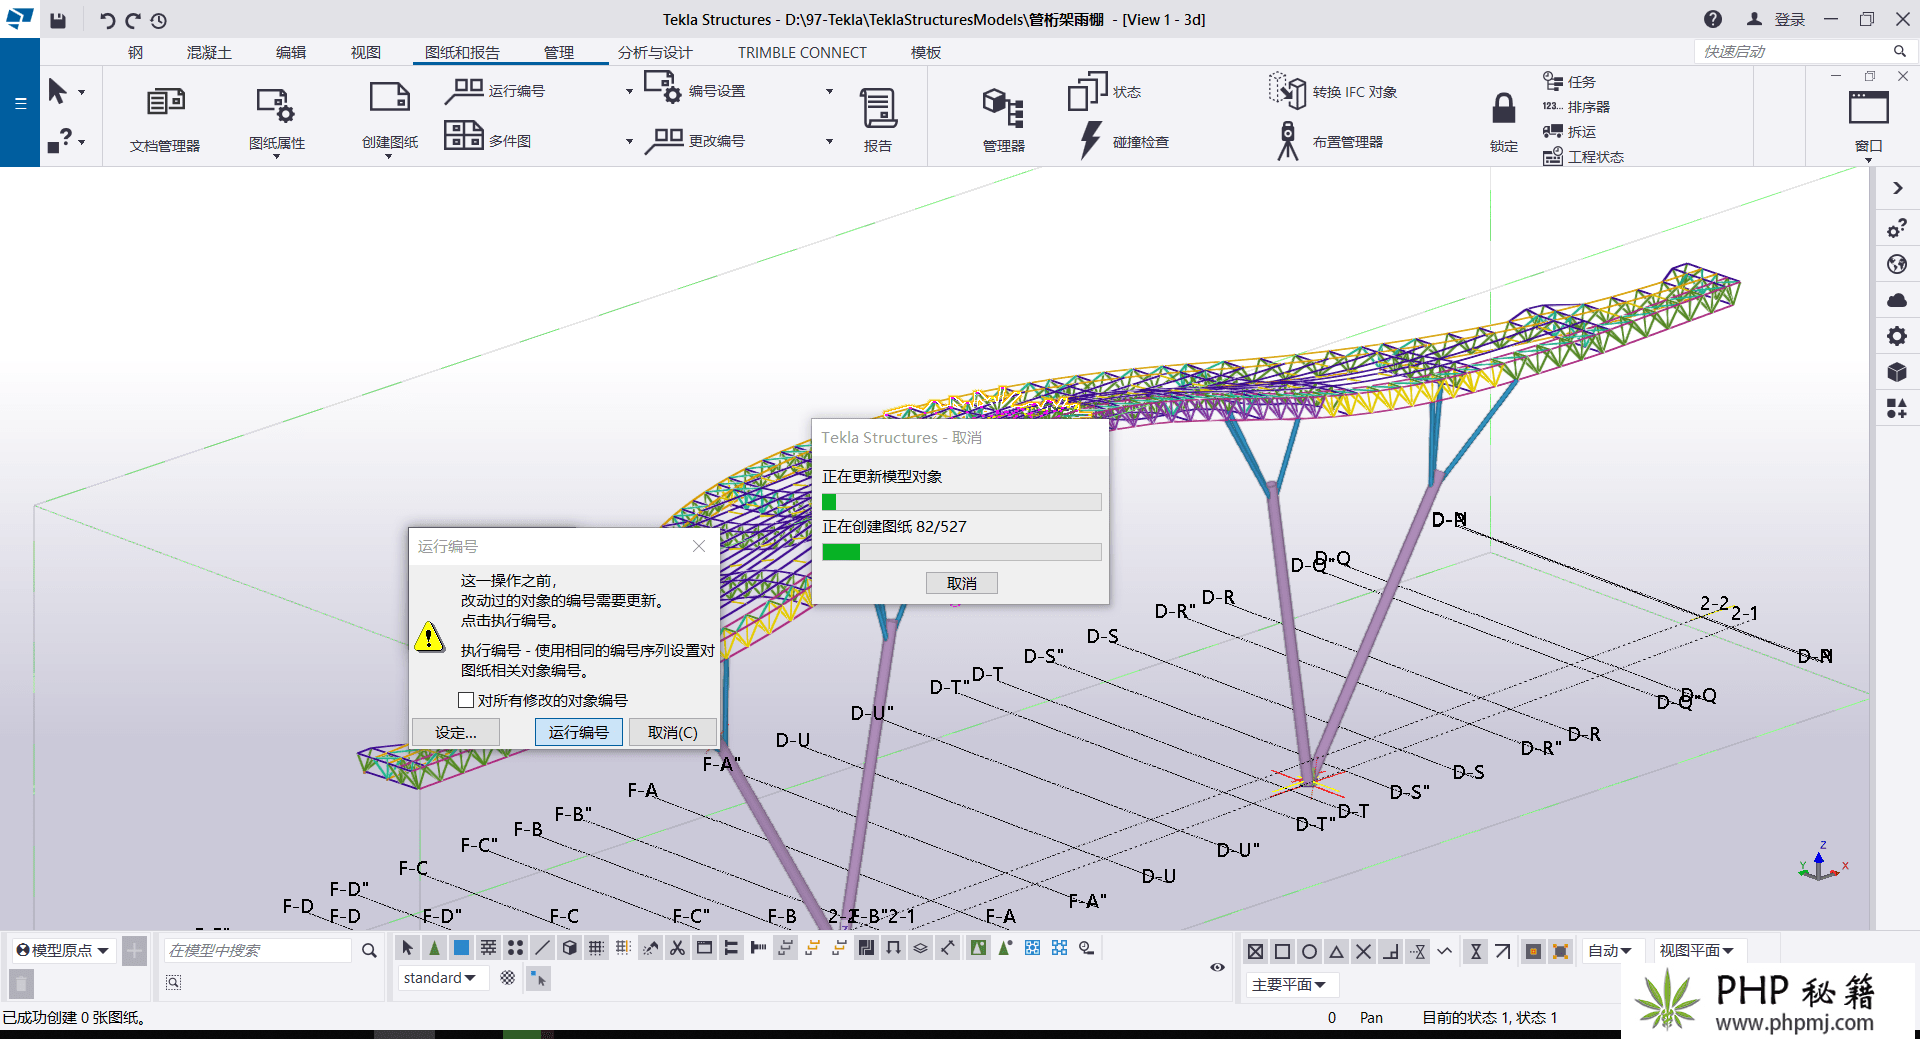Switch to the 编辑 edit tab
The height and width of the screenshot is (1039, 1920).
click(x=291, y=52)
